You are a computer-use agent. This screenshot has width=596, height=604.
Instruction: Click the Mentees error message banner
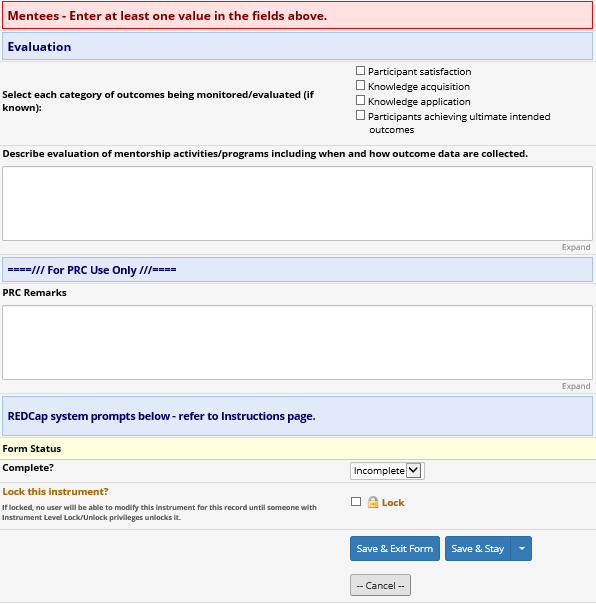coord(297,15)
